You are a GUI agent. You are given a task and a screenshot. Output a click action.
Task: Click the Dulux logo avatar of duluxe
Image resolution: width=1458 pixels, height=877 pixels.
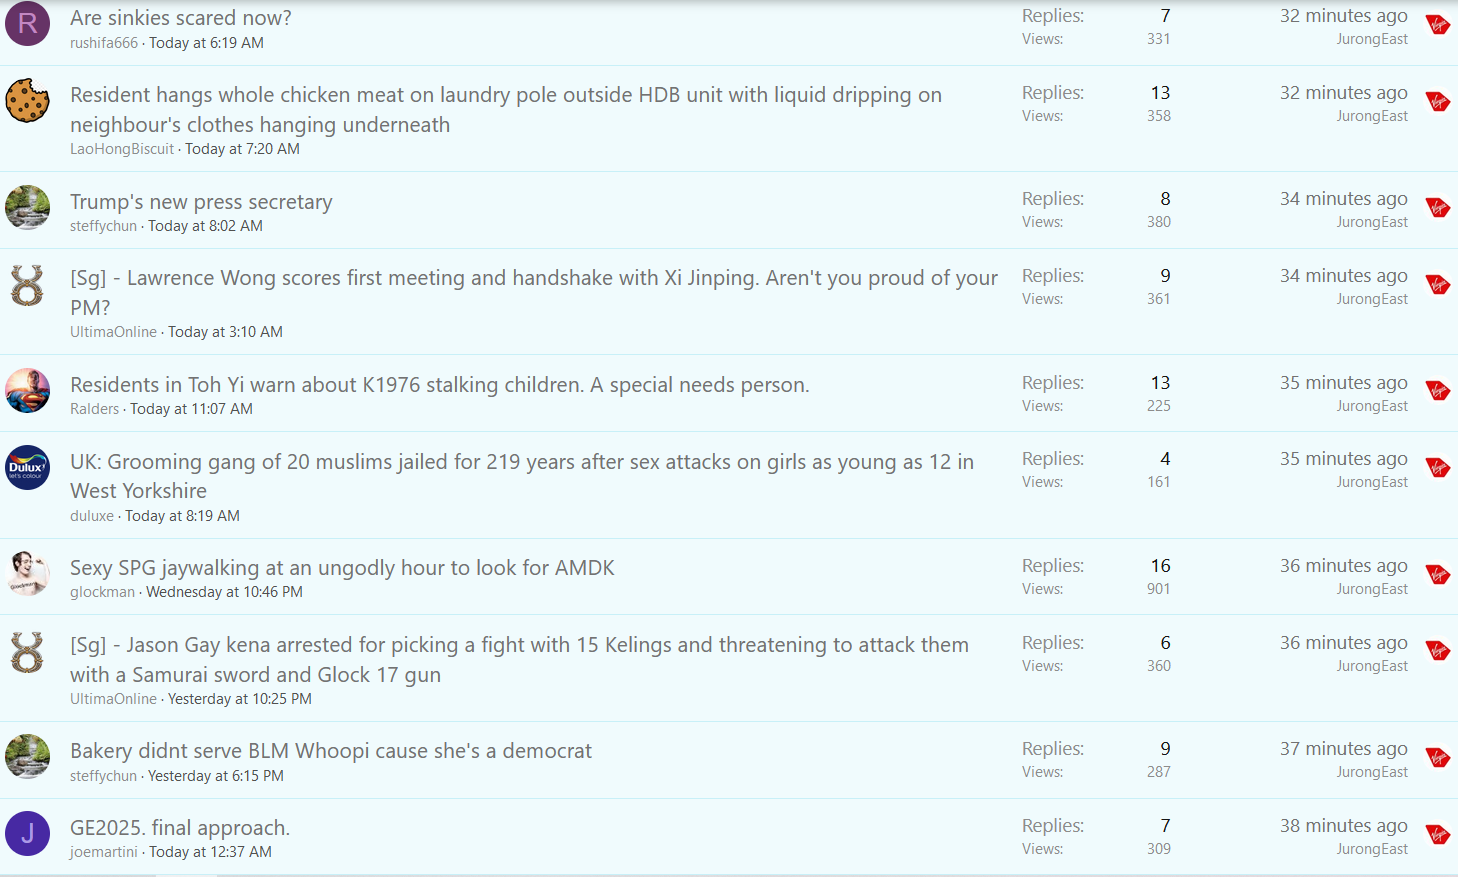coord(28,467)
